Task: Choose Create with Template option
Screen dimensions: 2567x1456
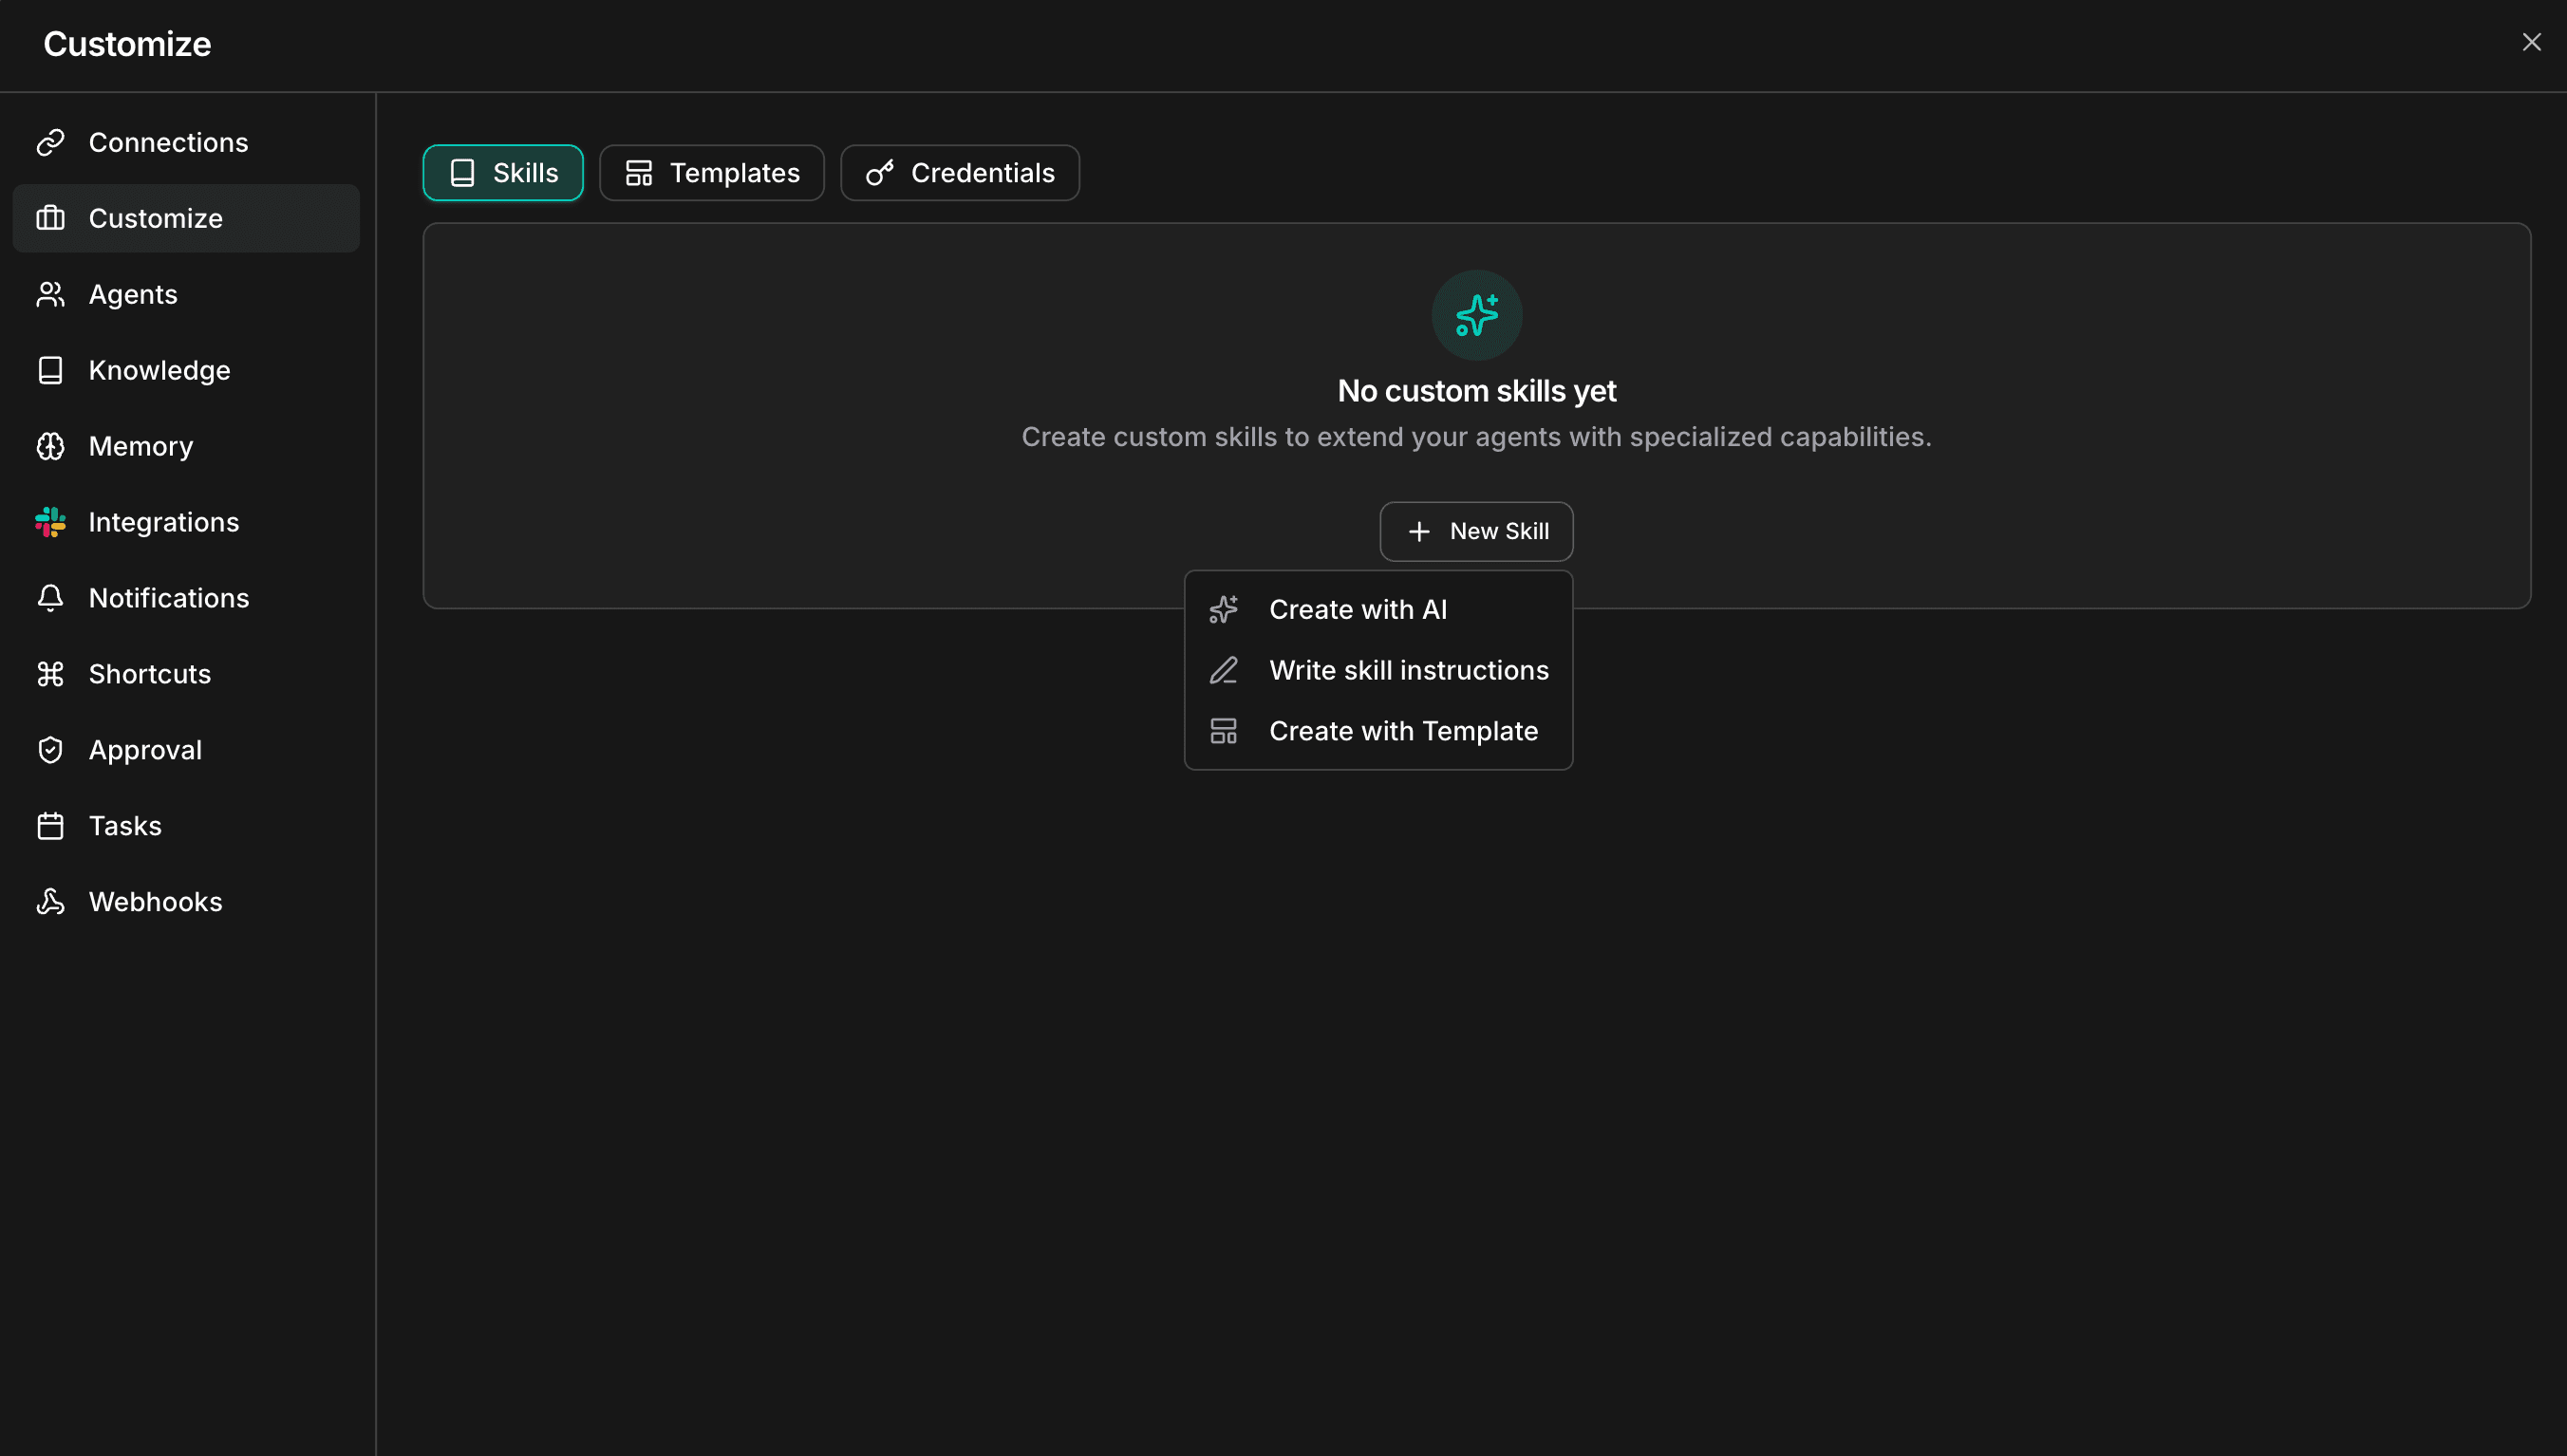Action: (1404, 731)
